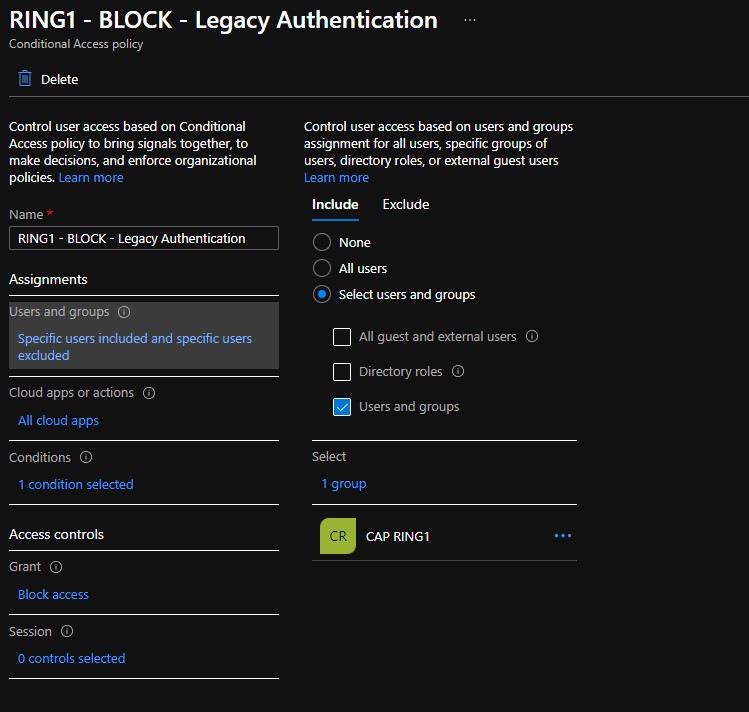Open the ellipsis menu beside policy title
Screen dimensions: 749x712
[x=470, y=20]
